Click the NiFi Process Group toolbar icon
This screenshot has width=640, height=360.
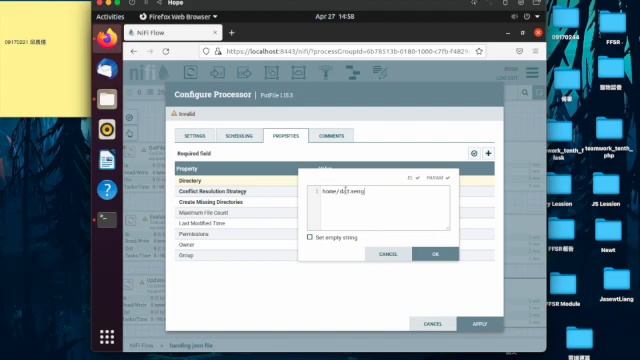271,72
